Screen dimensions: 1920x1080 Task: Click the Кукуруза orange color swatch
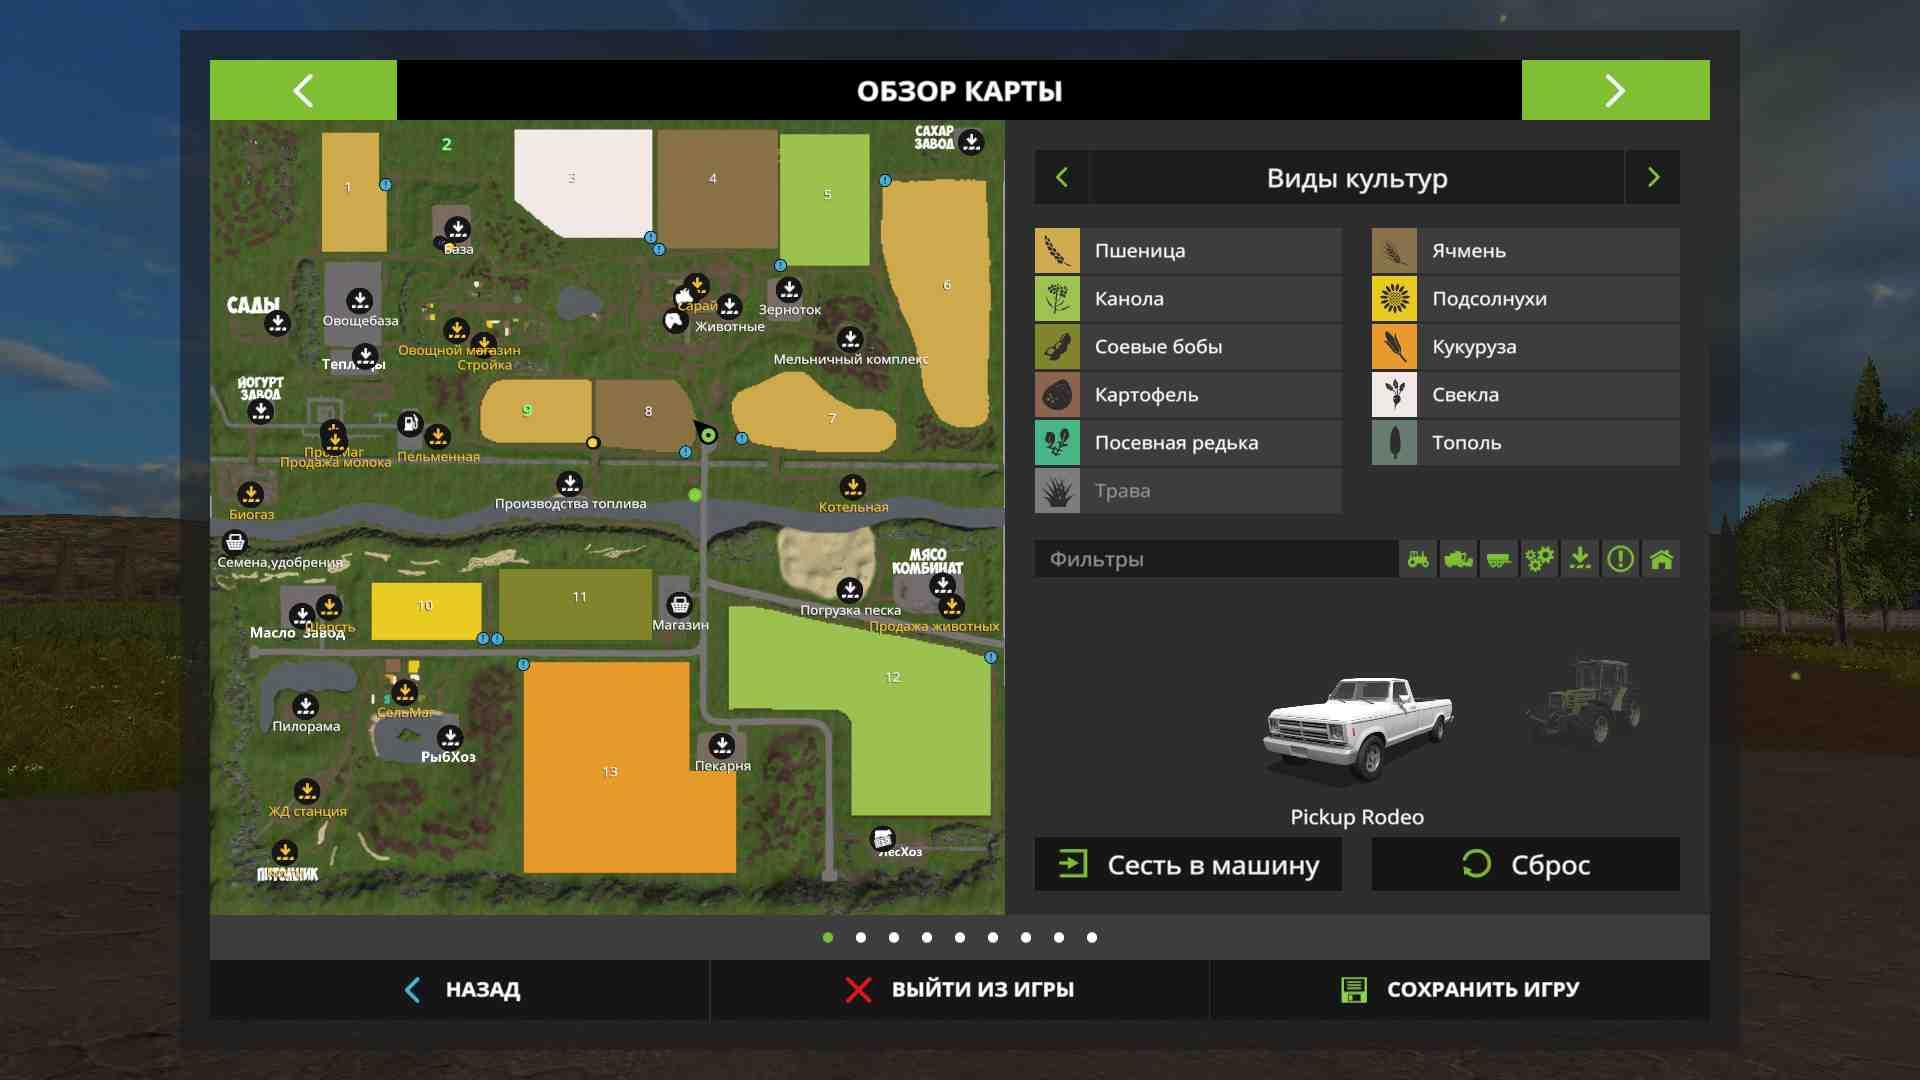click(x=1394, y=347)
